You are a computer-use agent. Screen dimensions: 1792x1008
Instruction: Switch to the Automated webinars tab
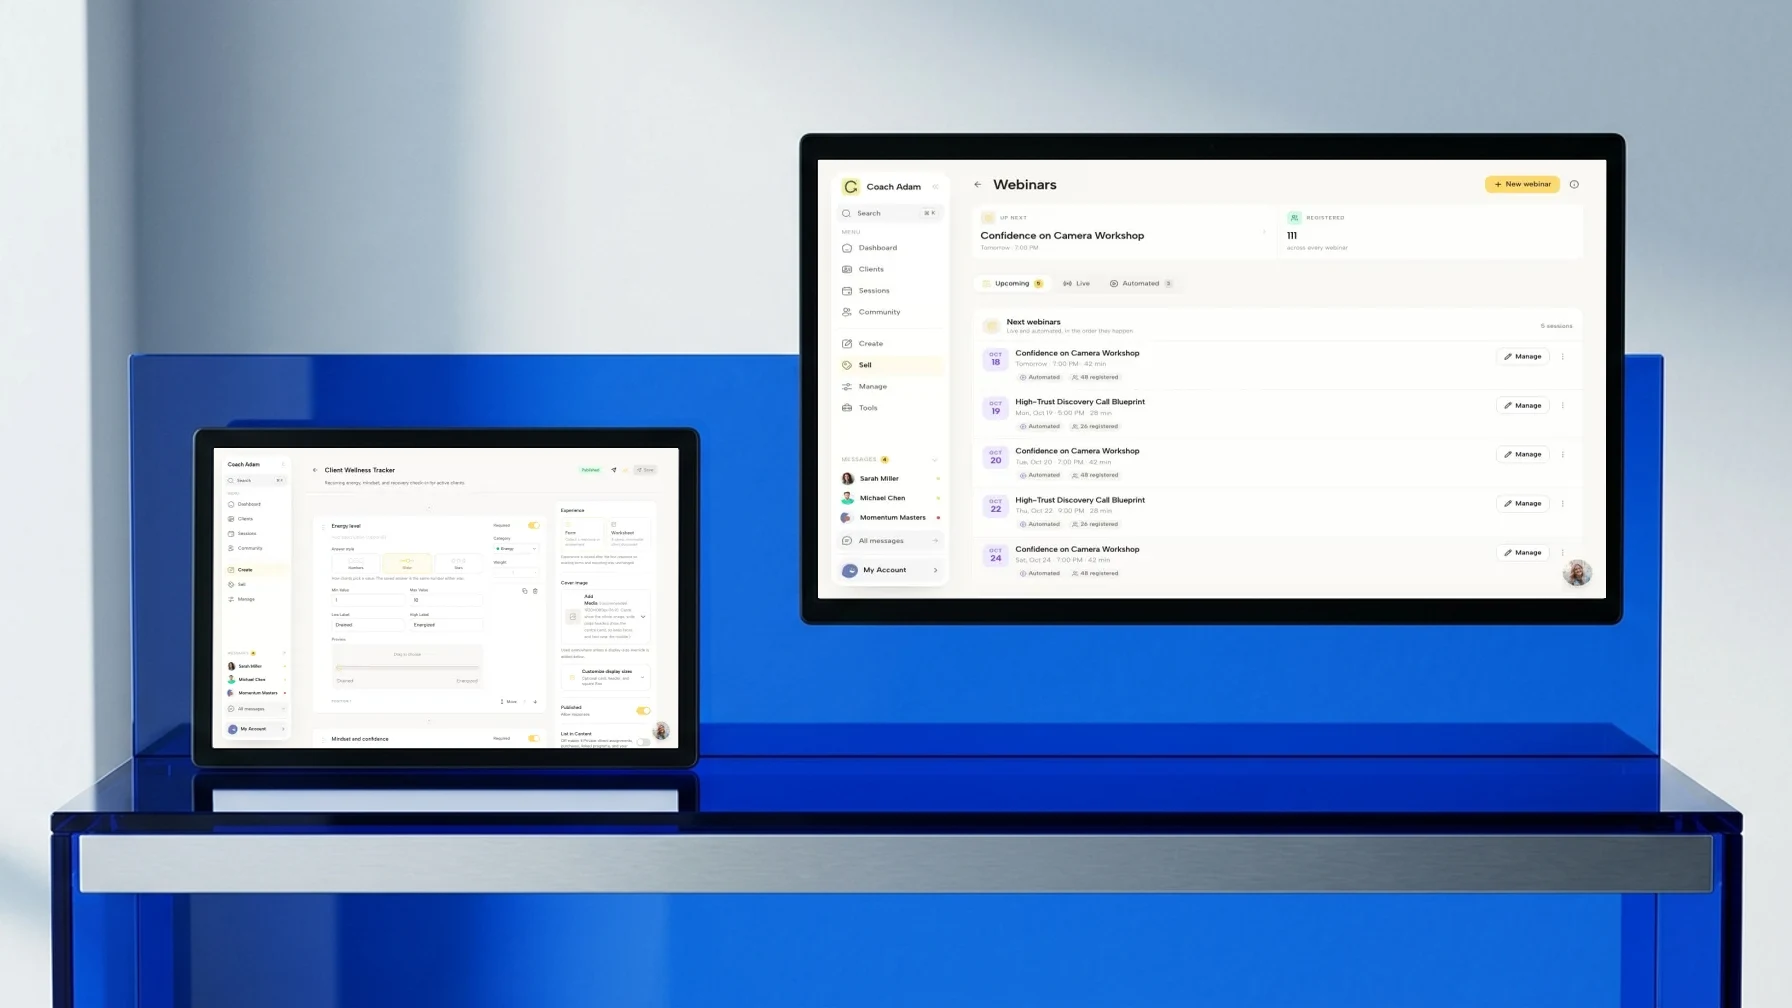point(1141,284)
